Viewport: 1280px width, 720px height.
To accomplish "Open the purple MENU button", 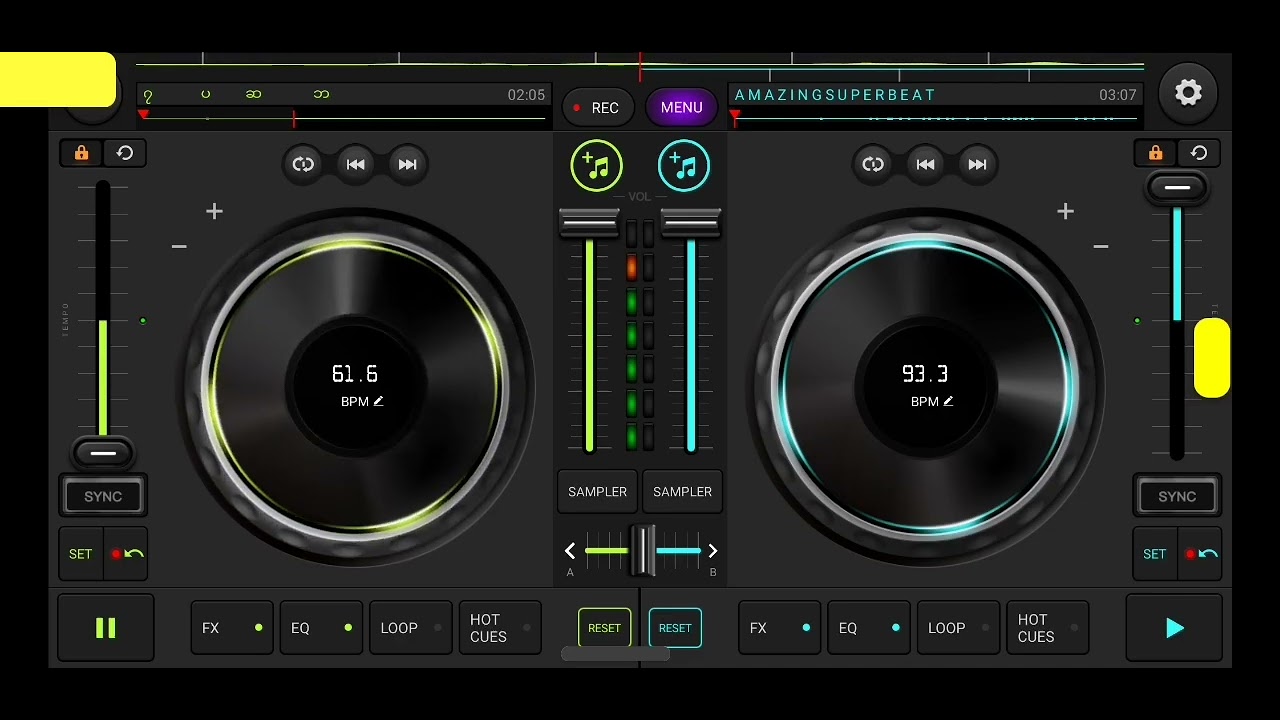I will 681,108.
